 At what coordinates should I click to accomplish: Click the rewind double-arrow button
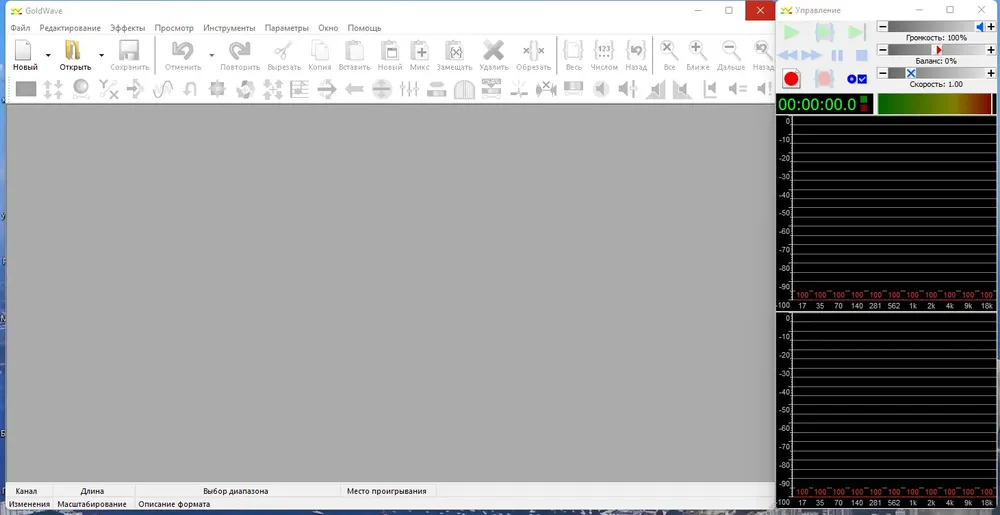(x=788, y=55)
